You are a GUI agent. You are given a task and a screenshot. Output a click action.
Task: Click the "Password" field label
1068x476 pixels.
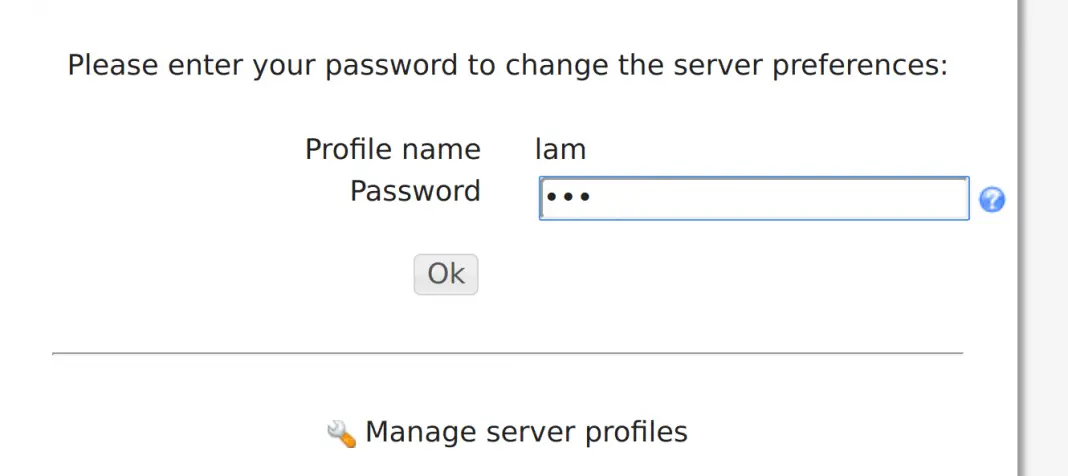tap(415, 191)
